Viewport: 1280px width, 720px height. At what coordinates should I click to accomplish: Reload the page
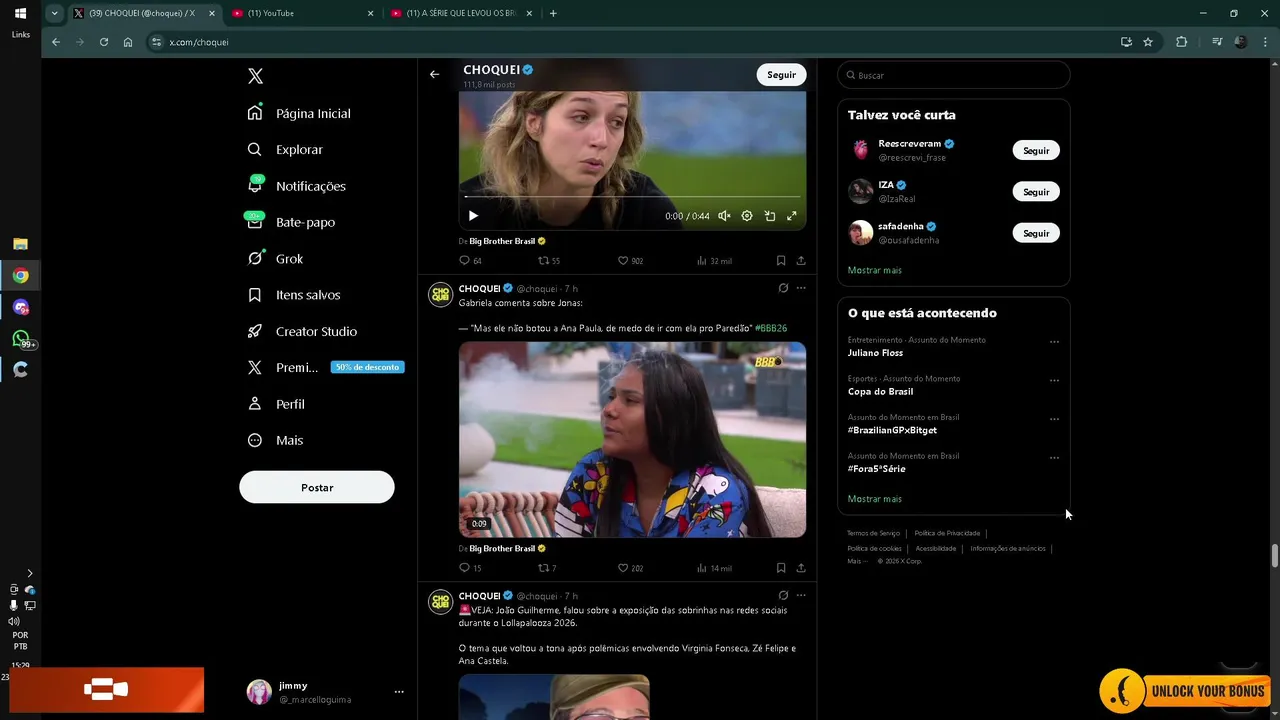(x=103, y=42)
